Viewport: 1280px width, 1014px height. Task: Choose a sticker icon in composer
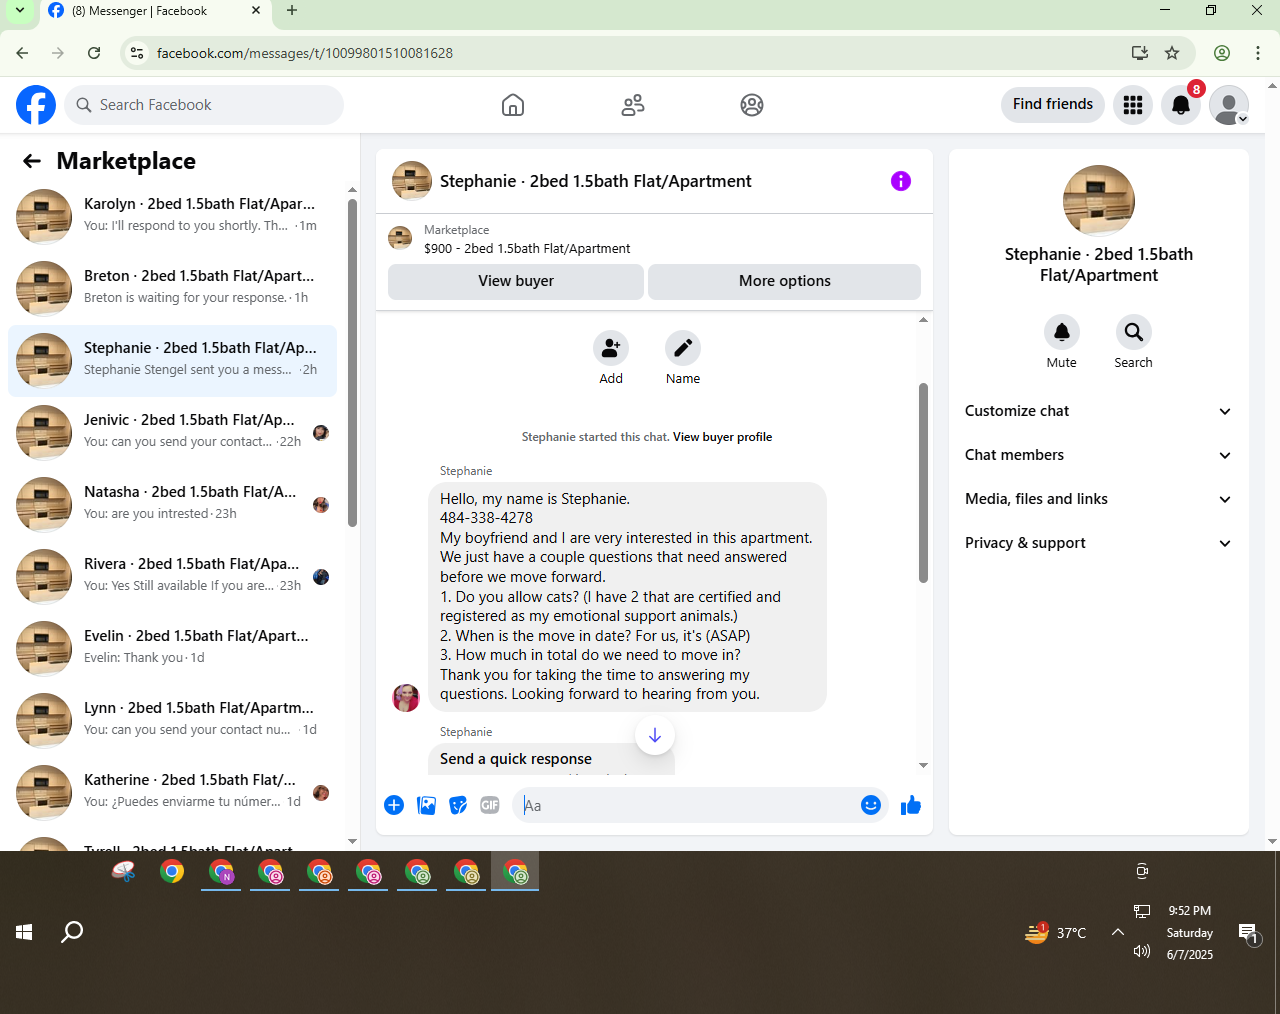pos(458,805)
